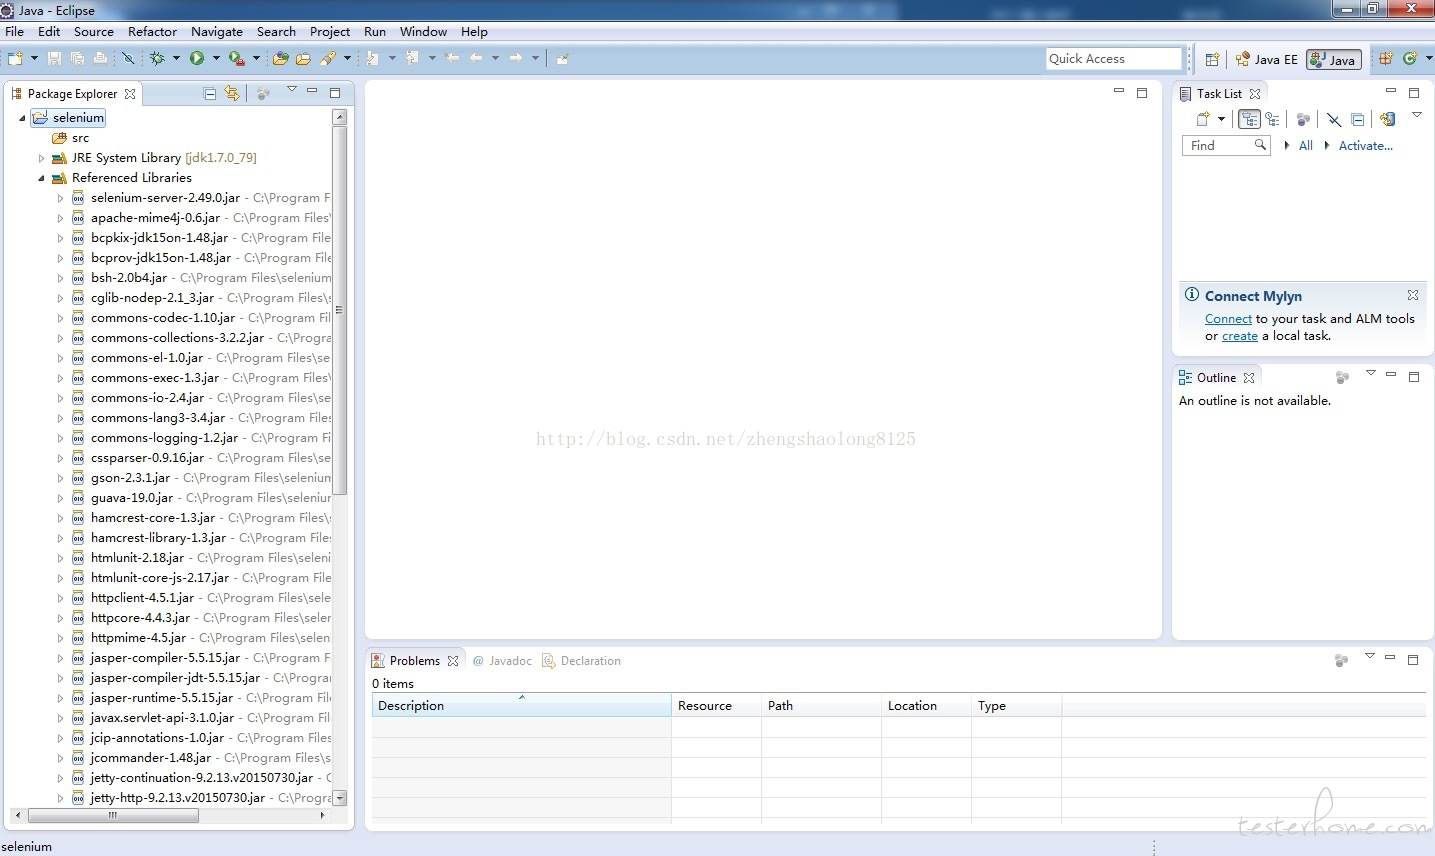Click the Open Task folder icon in the toolbar
Viewport: 1435px width, 856px height.
303,59
